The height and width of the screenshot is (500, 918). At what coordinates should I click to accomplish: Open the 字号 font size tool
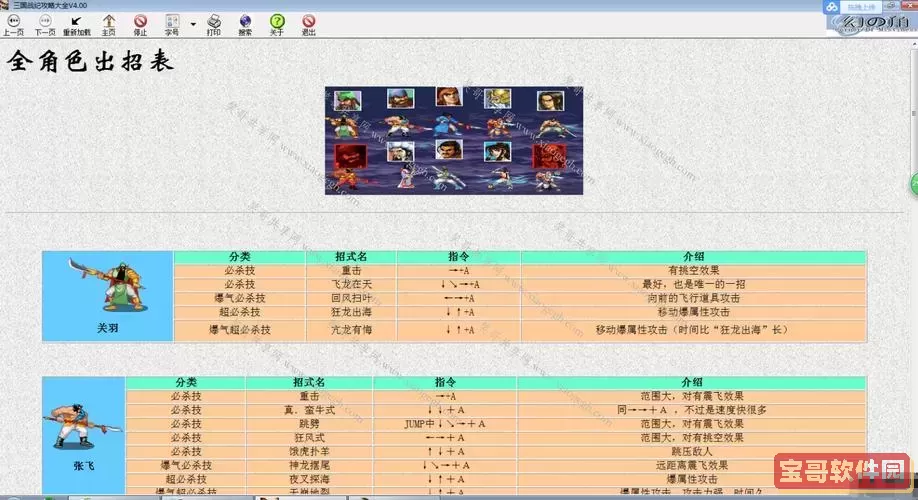[x=172, y=25]
